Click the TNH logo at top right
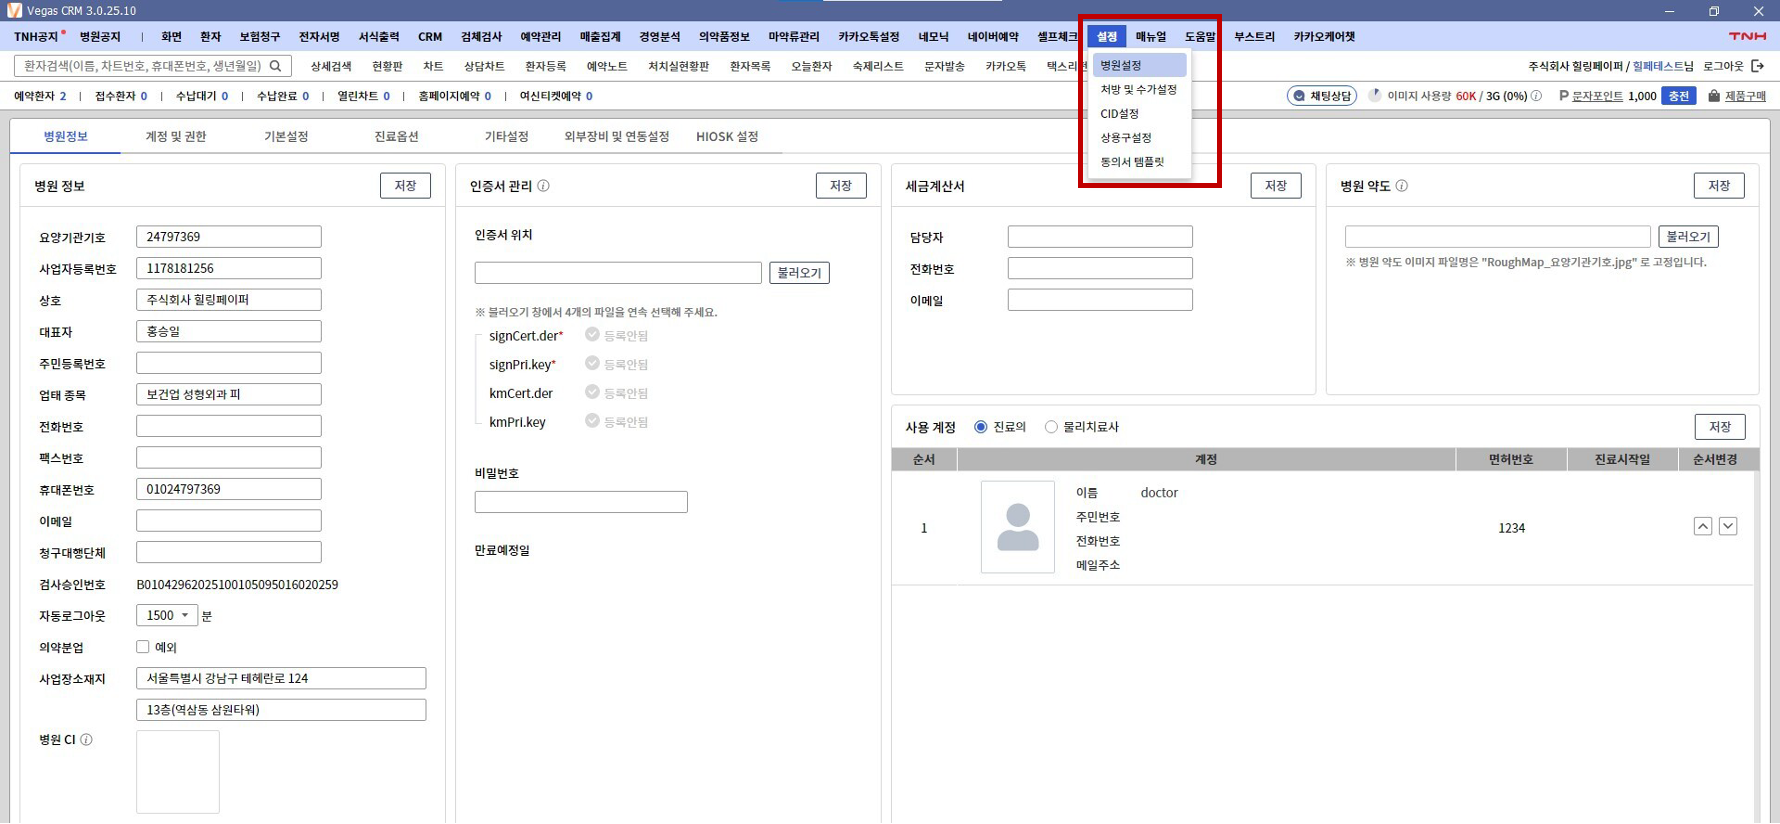 [1747, 36]
